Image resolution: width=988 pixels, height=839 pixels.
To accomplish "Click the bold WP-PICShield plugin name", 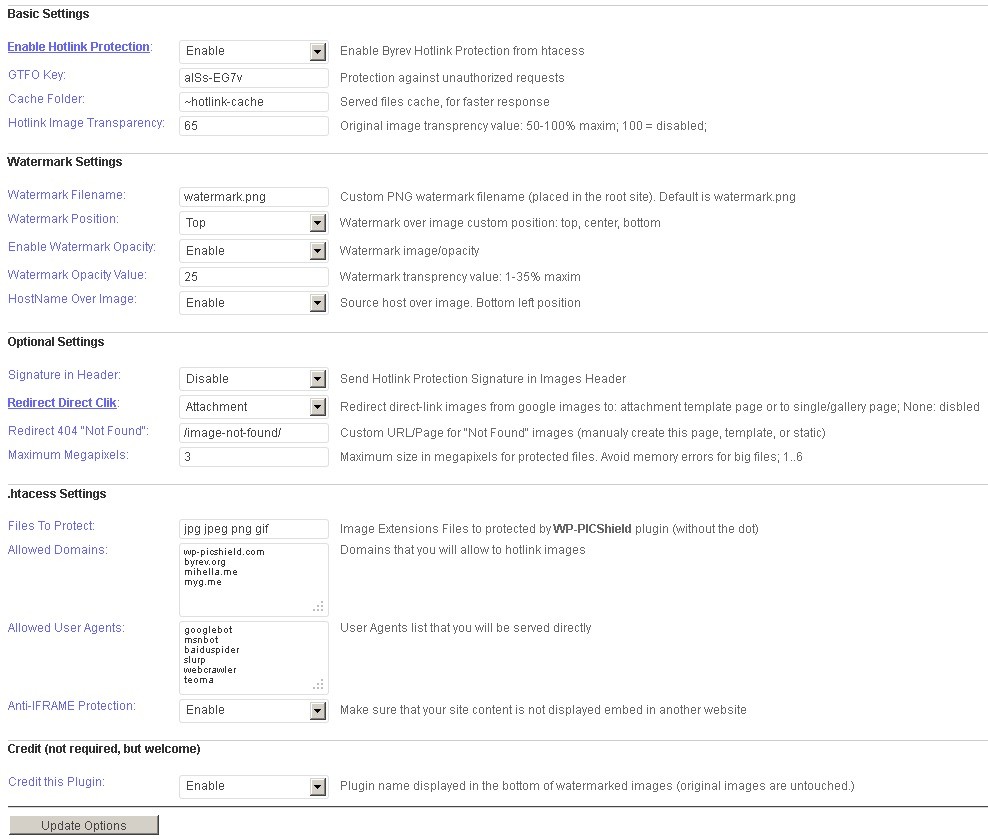I will click(x=592, y=529).
